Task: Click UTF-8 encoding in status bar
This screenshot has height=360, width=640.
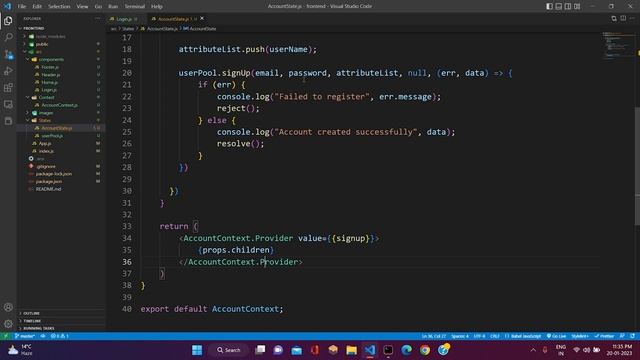Action: (479, 336)
